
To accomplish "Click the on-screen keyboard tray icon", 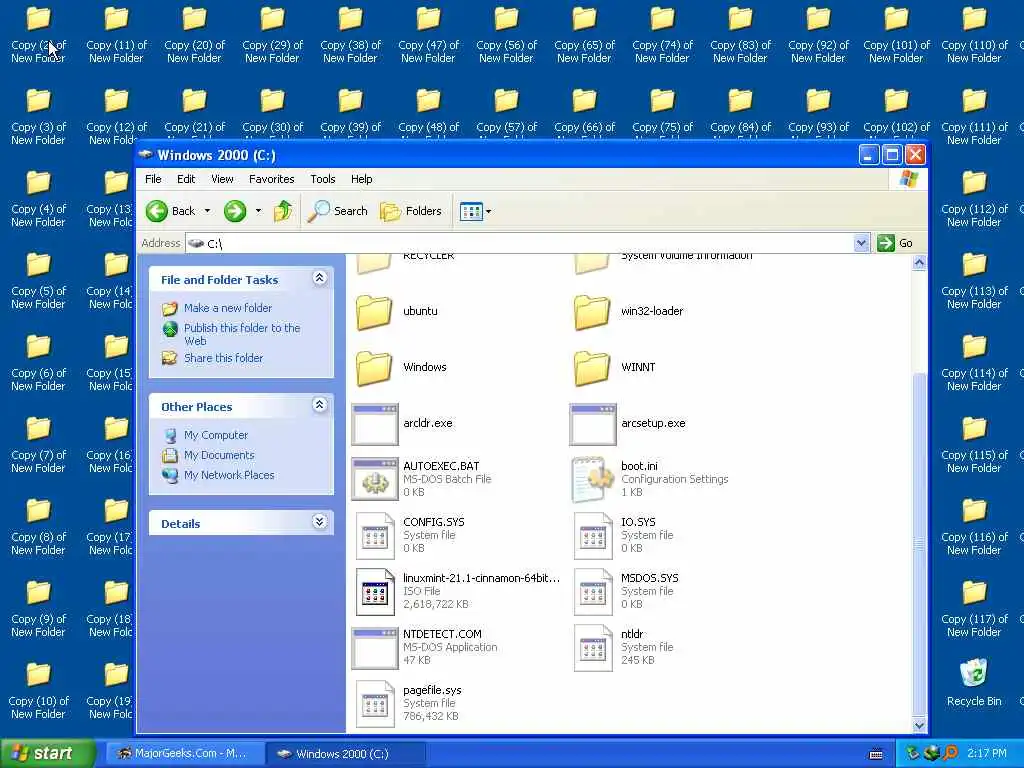I will pyautogui.click(x=876, y=754).
